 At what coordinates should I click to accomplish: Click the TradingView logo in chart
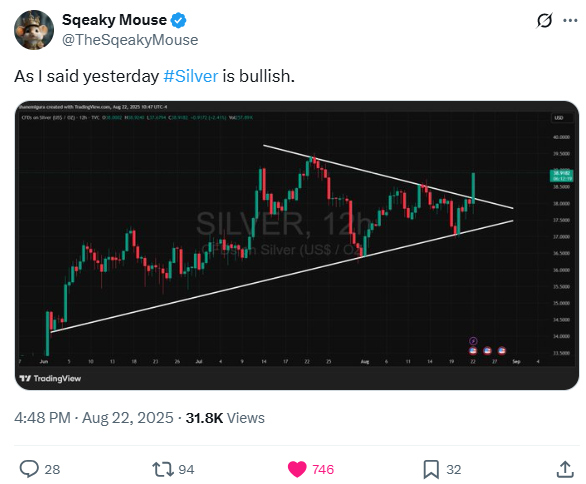click(50, 379)
